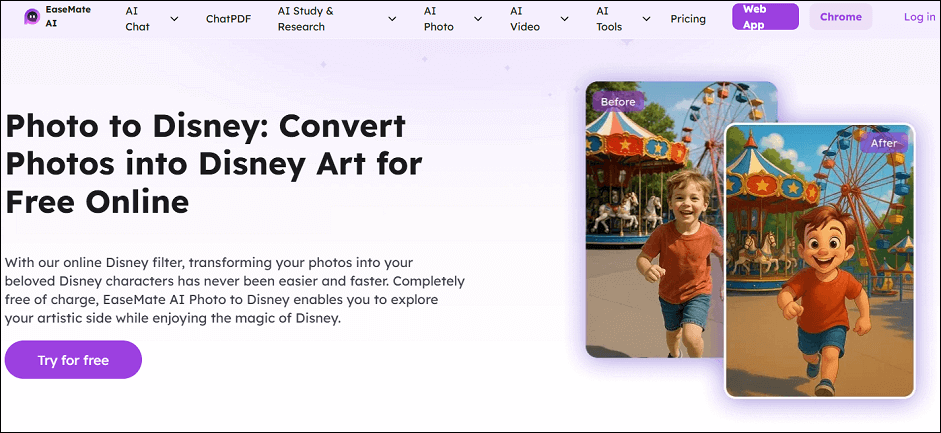941x433 pixels.
Task: Click the Web App button
Action: 765,17
